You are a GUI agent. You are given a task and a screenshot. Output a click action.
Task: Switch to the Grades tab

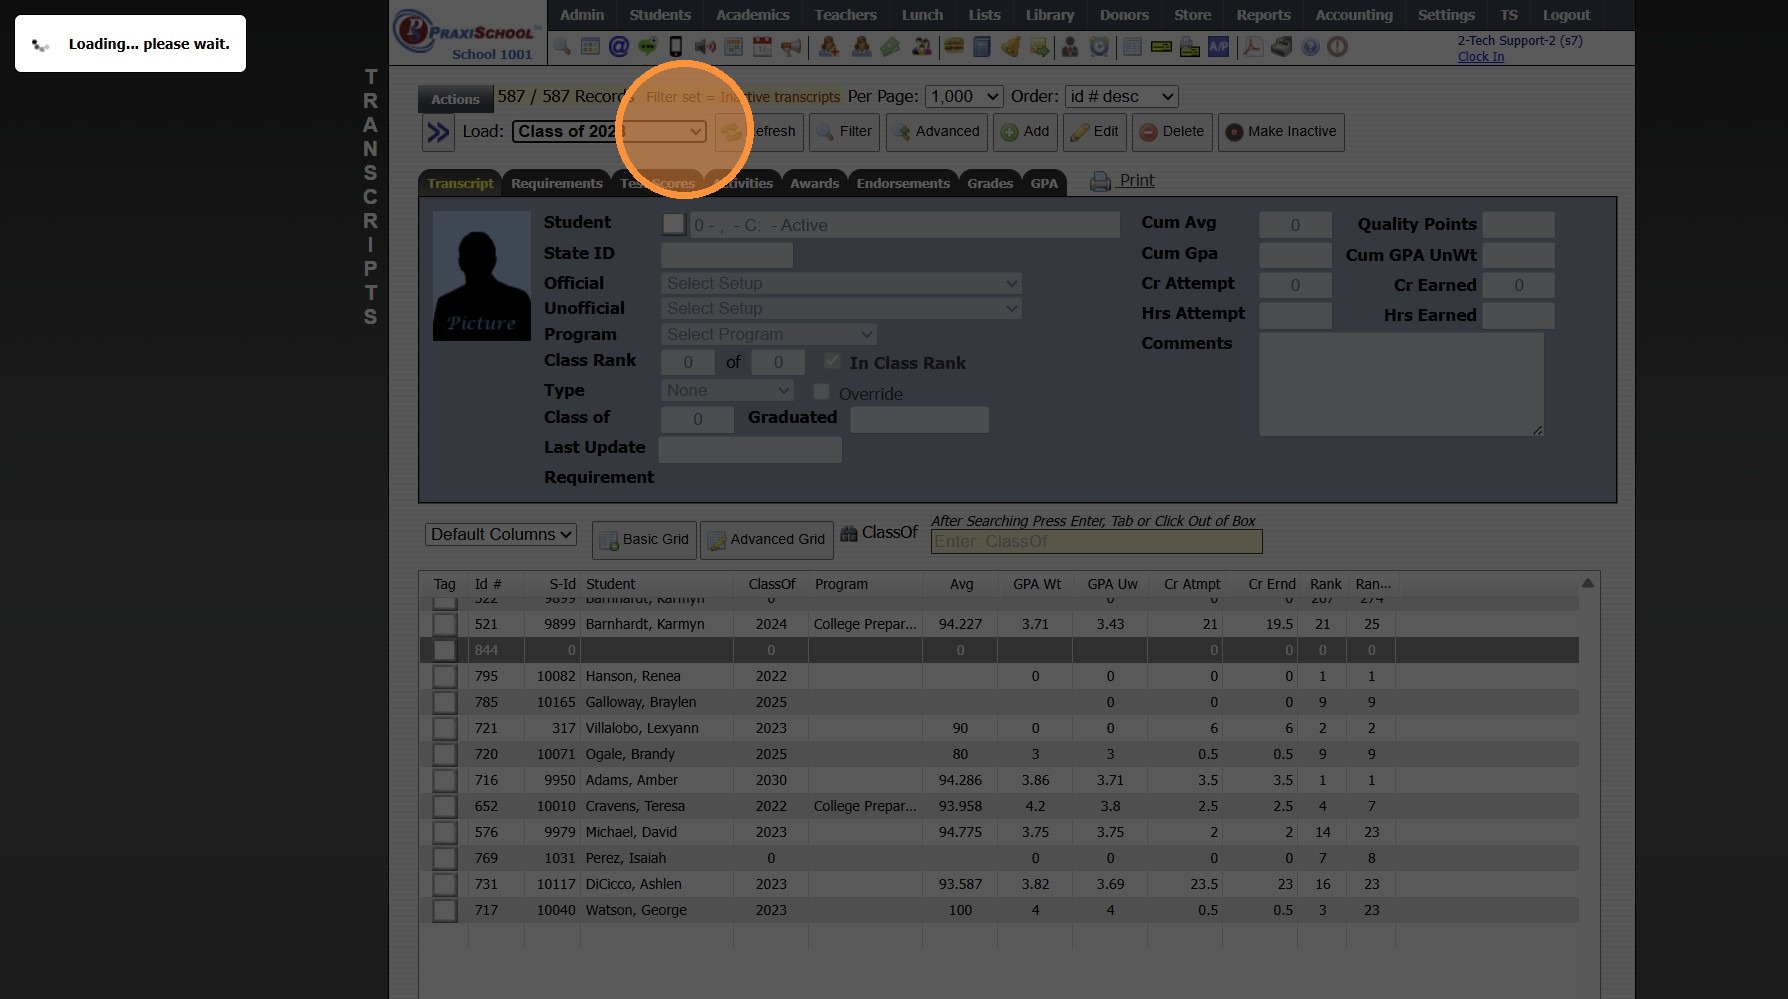[990, 183]
